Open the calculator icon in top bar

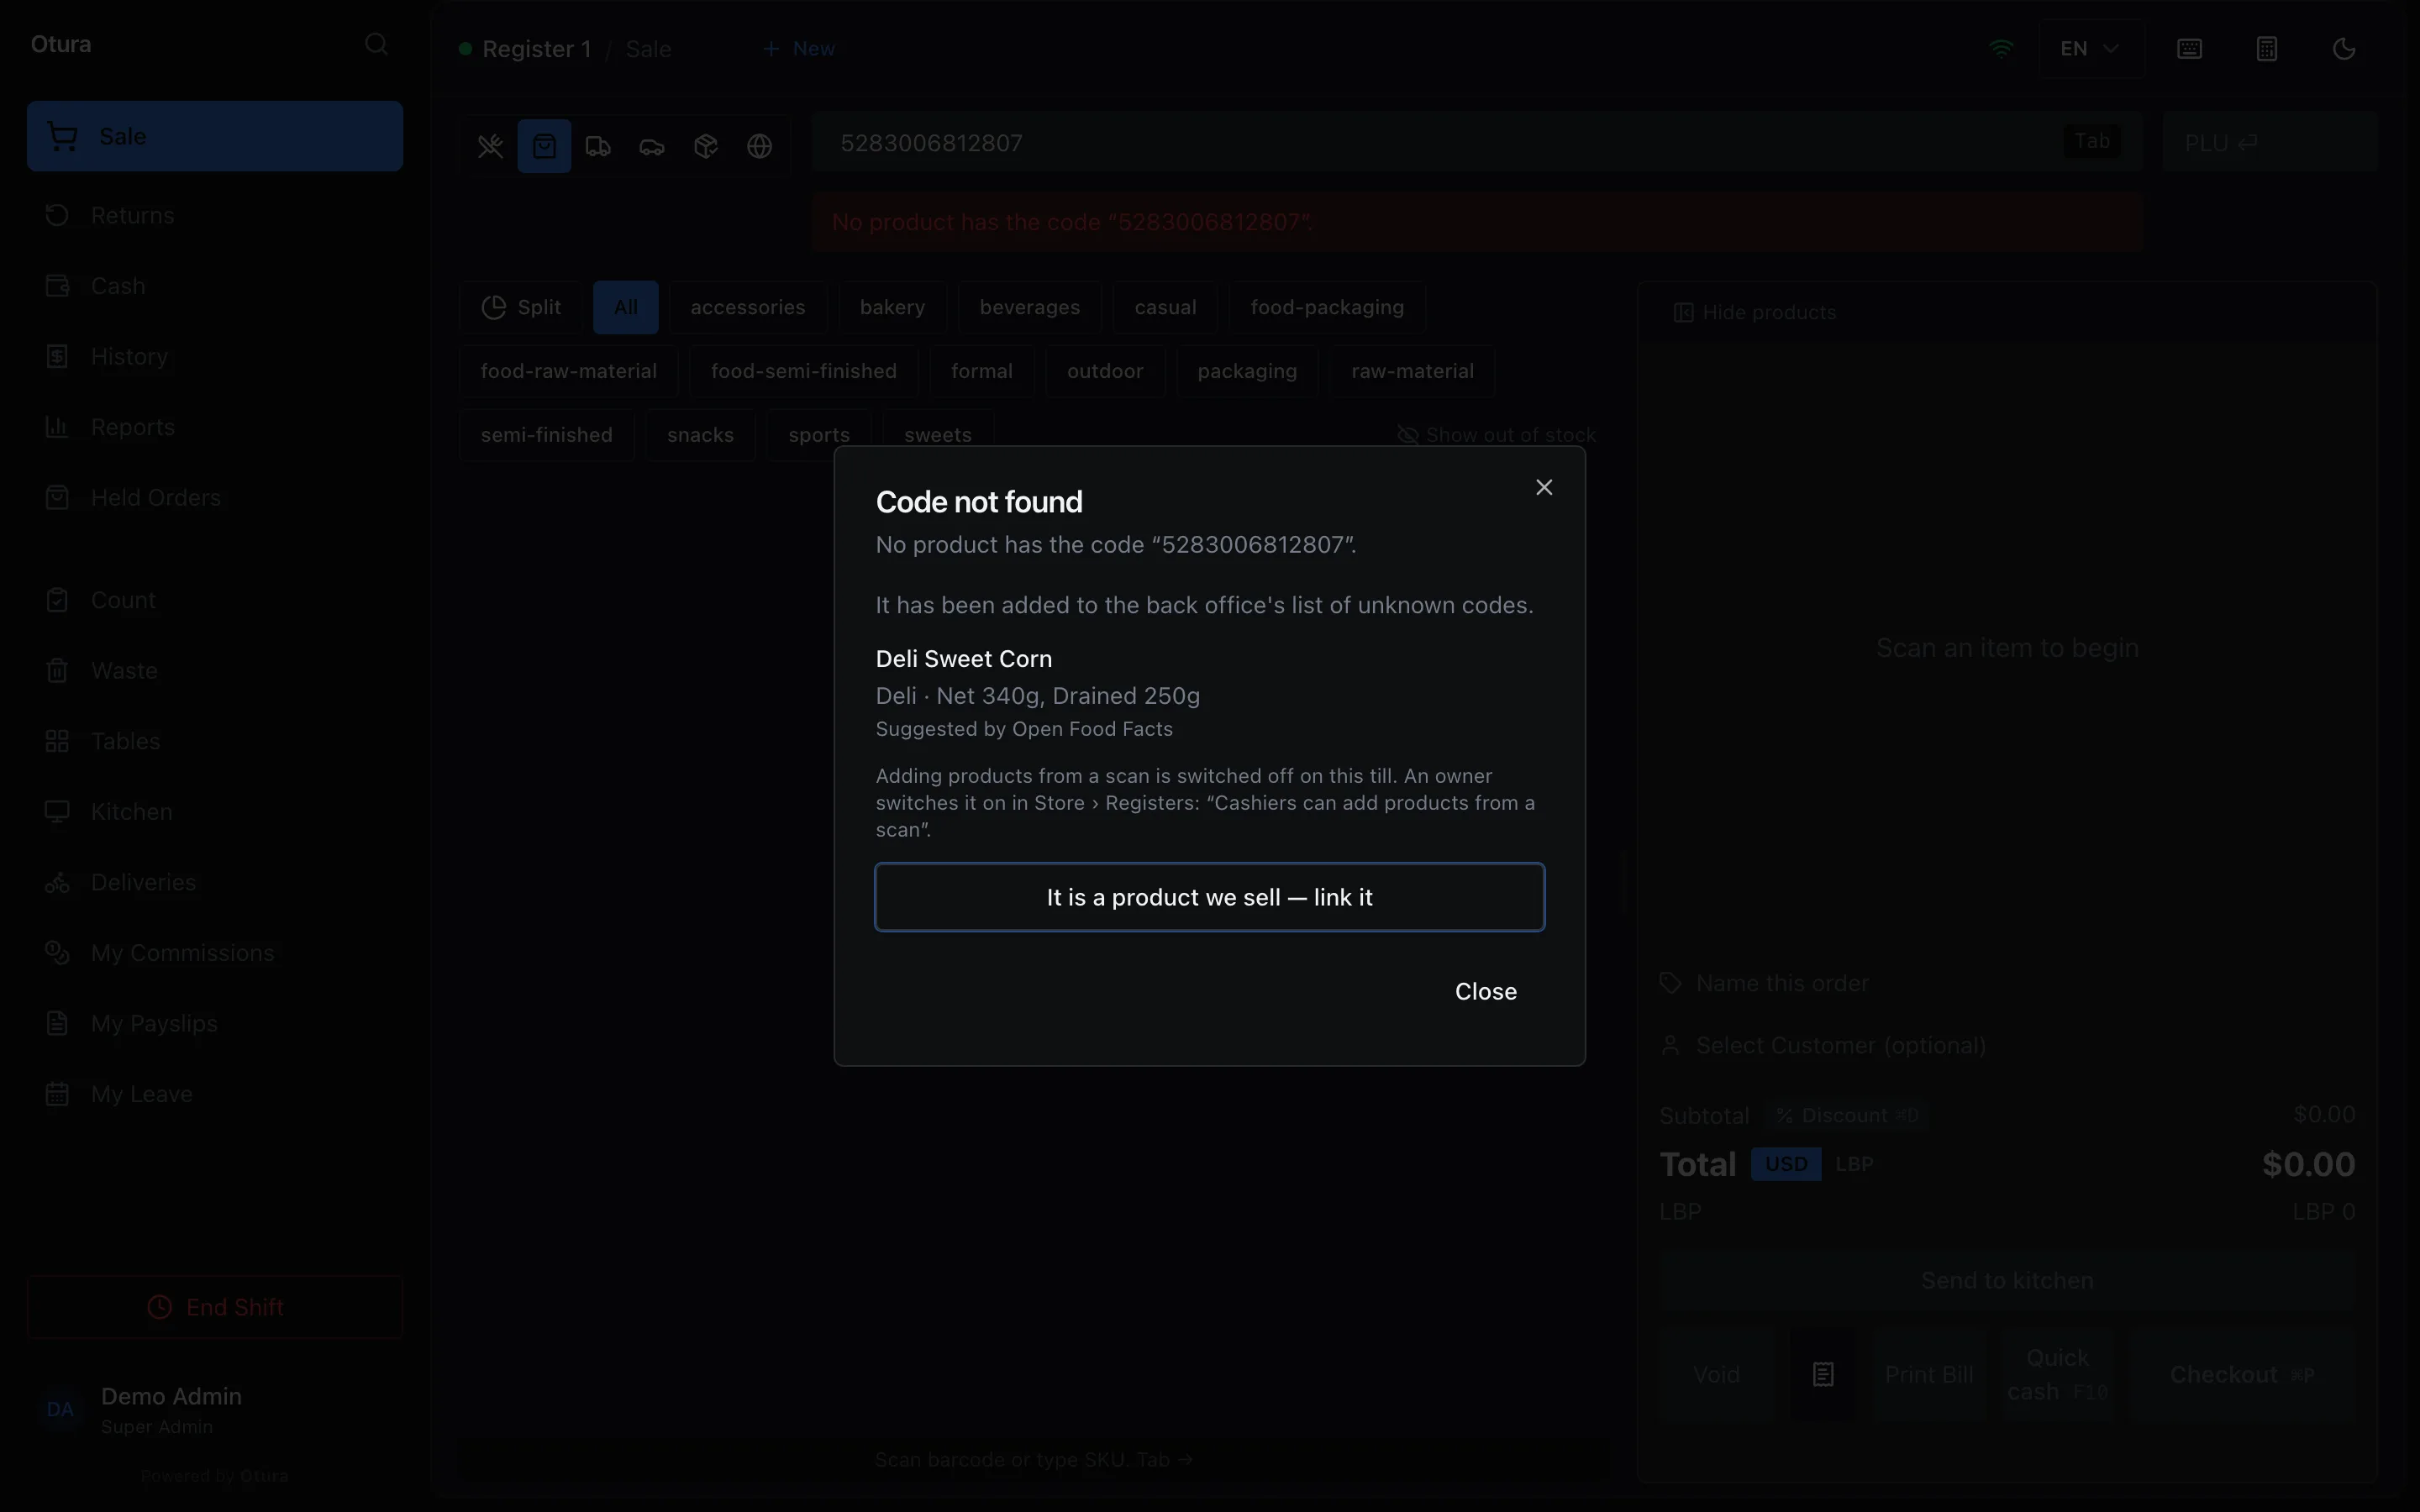pyautogui.click(x=2267, y=48)
